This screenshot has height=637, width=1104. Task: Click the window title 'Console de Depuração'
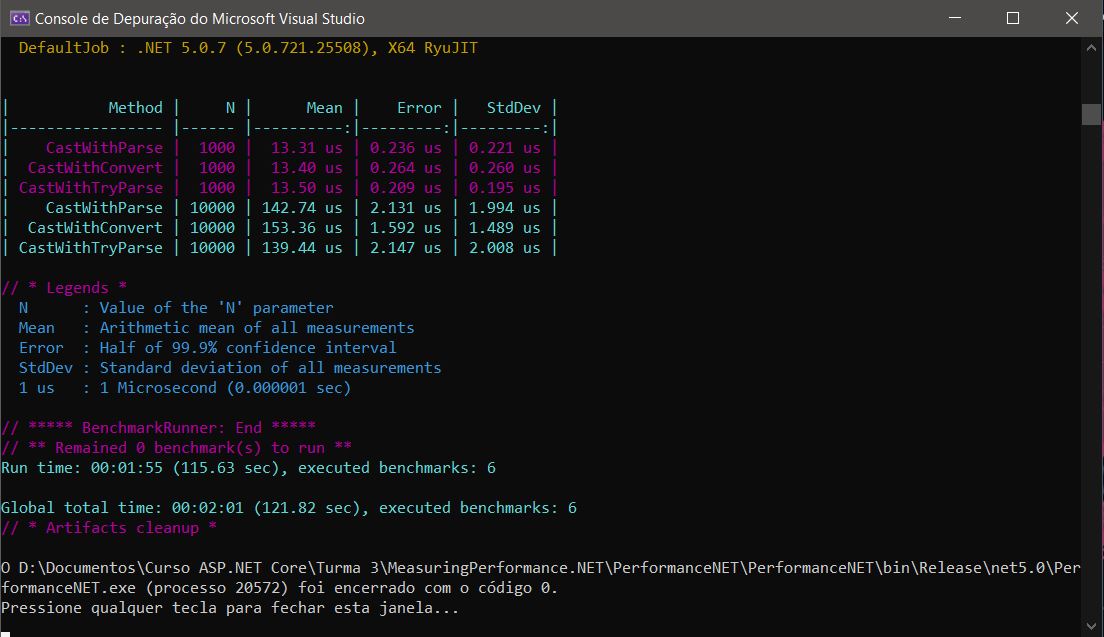(x=200, y=19)
